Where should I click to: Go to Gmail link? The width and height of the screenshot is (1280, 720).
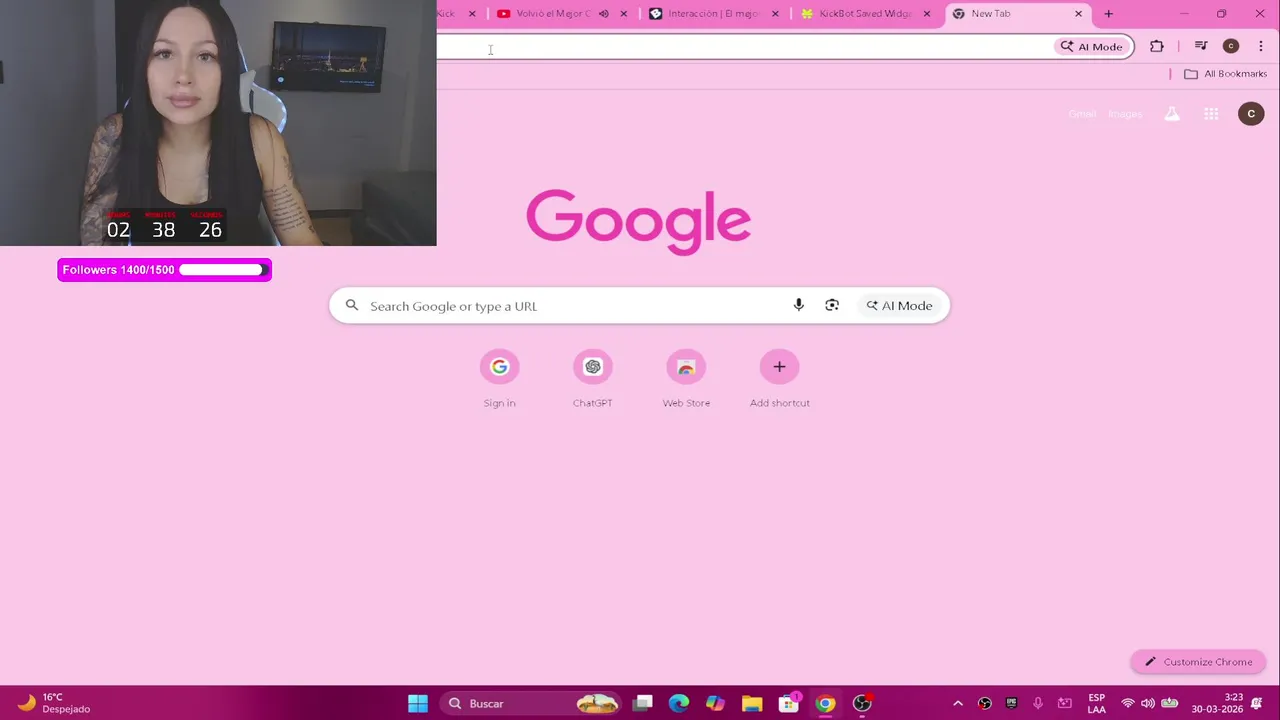coord(1082,114)
